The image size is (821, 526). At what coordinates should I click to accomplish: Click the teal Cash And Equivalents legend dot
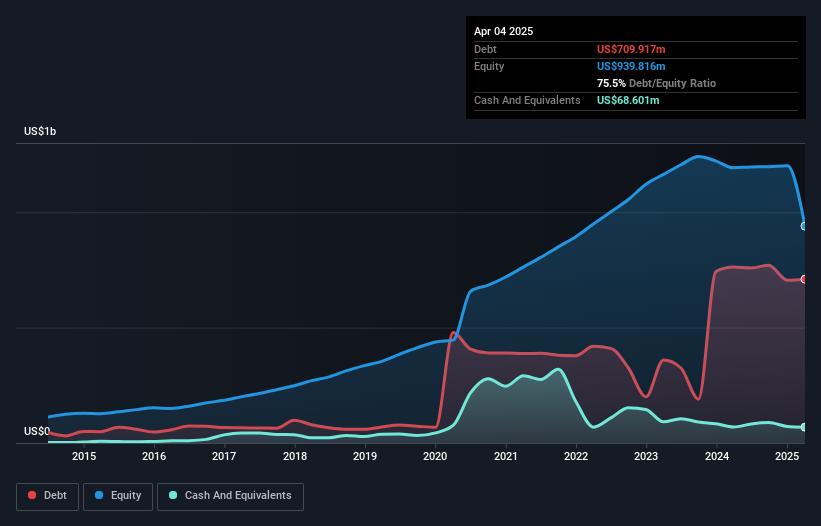[x=173, y=495]
